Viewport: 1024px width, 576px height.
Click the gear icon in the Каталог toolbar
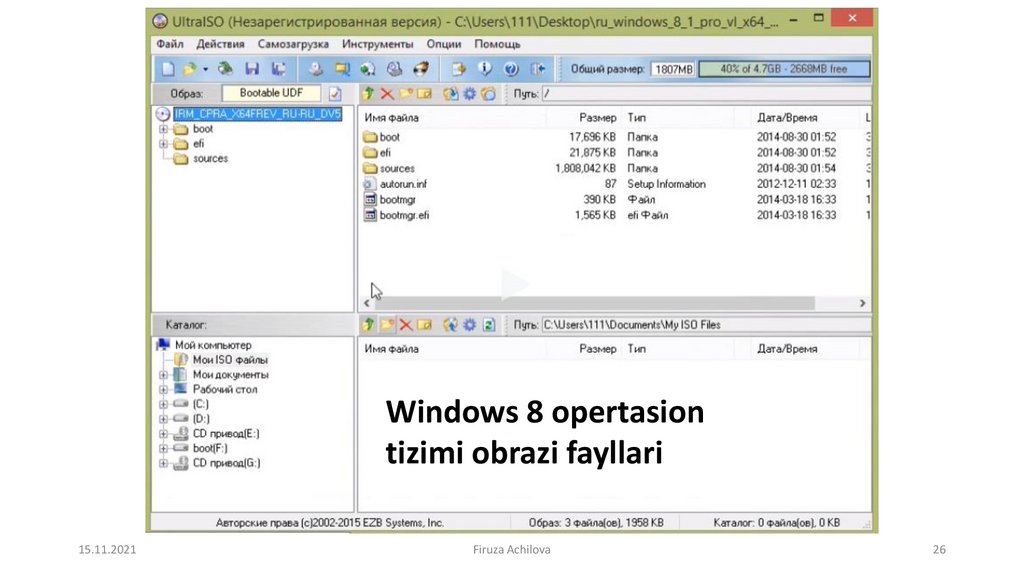tap(470, 325)
